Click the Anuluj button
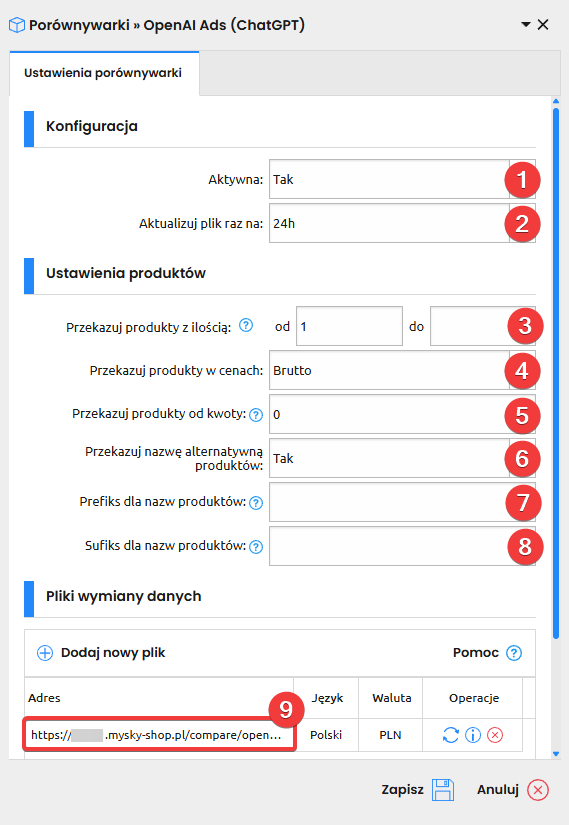 513,790
